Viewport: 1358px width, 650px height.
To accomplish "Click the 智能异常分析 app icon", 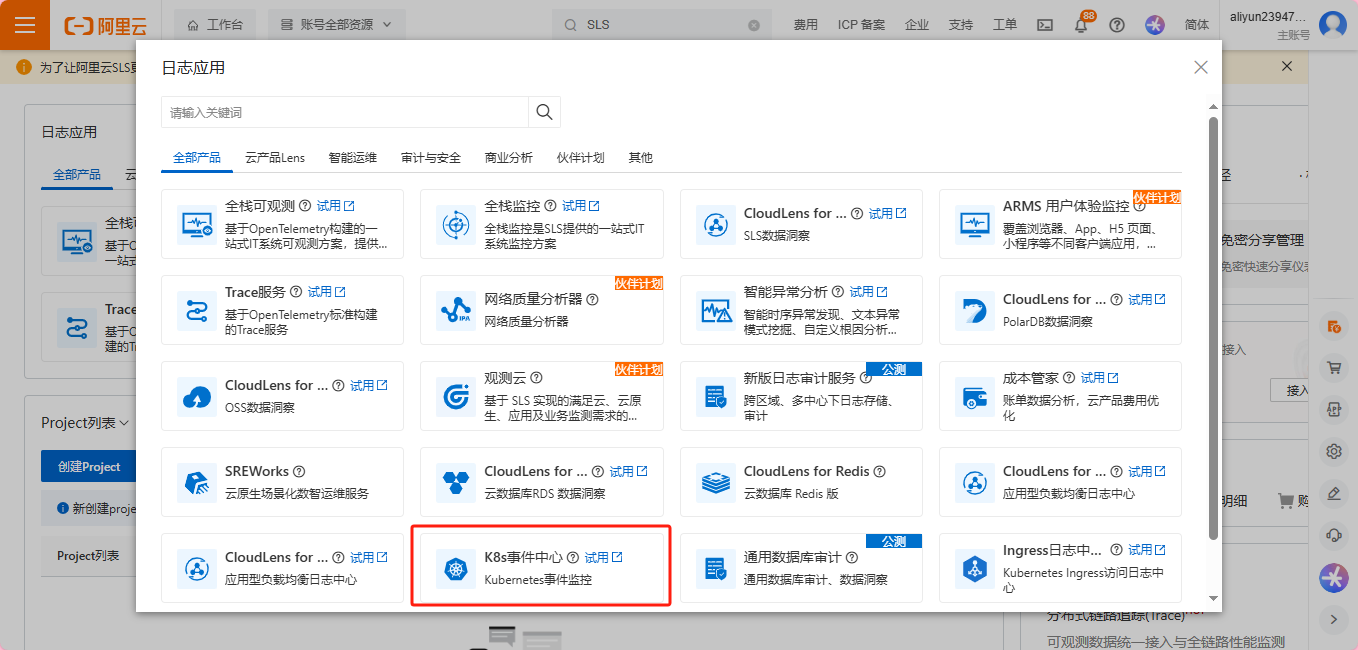I will click(x=715, y=310).
